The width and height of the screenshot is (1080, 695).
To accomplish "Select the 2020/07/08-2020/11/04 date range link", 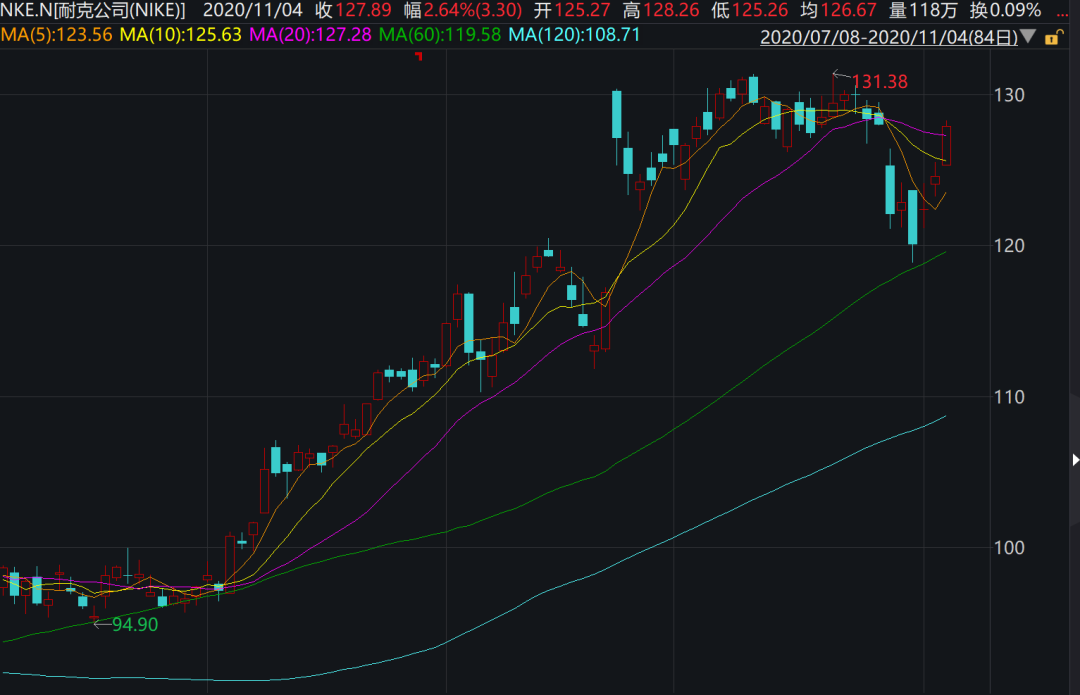I will (889, 38).
